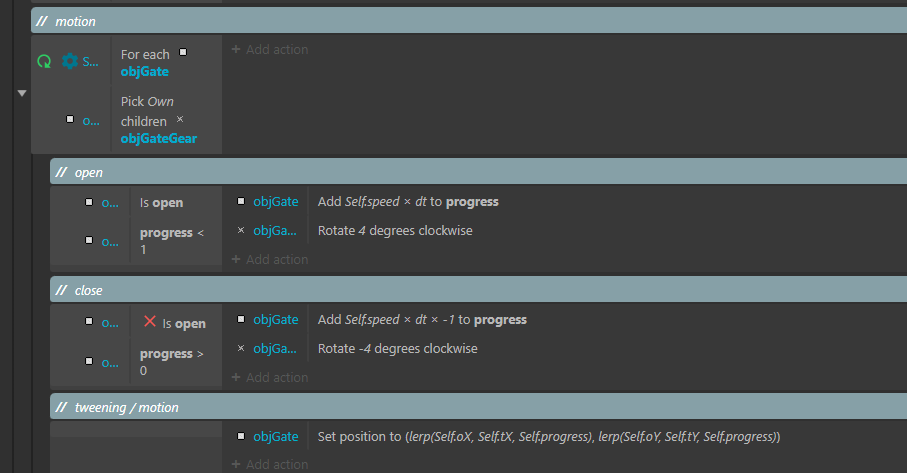The height and width of the screenshot is (473, 907).
Task: Click objGate icon beside Add Self.speed × dt action
Action: pyautogui.click(x=241, y=201)
